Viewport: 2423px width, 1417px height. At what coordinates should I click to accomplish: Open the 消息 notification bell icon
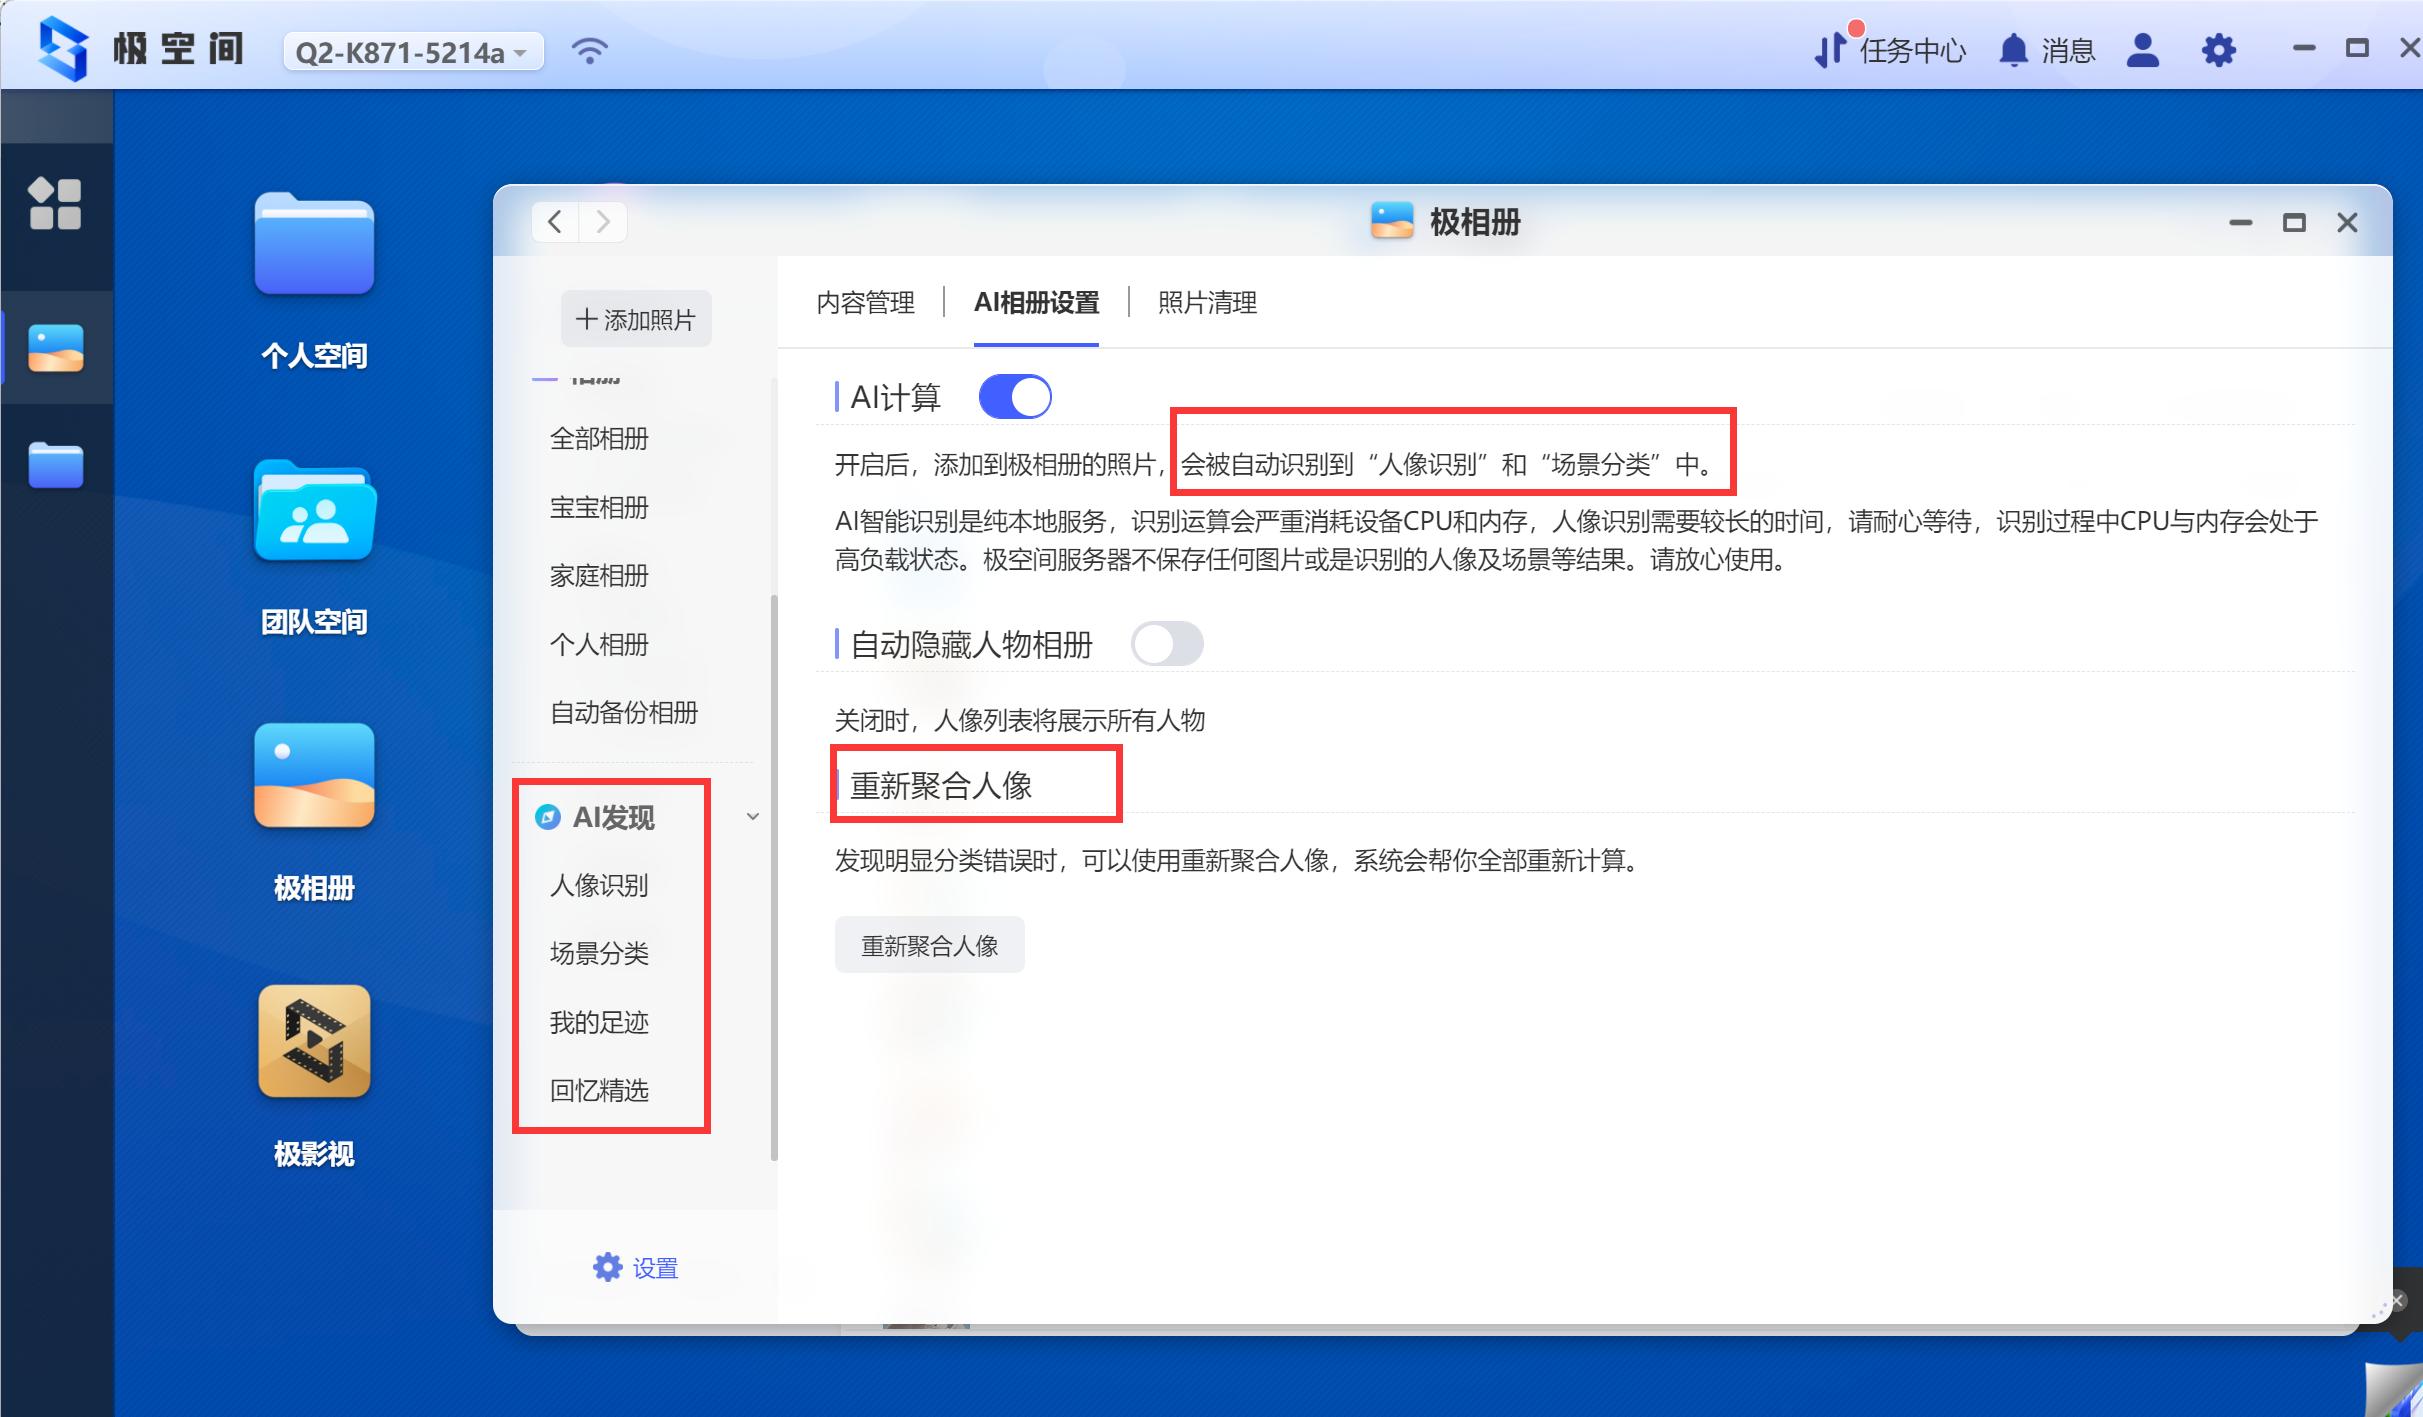(x=2014, y=50)
